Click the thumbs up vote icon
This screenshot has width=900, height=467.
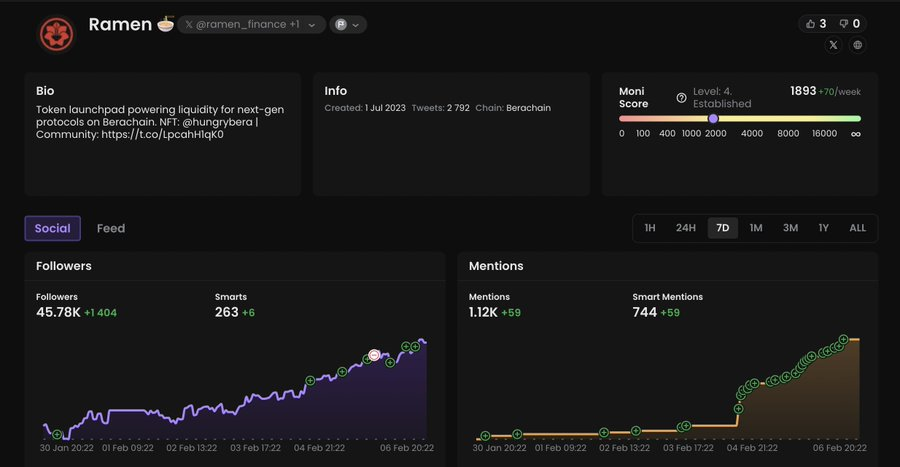[x=809, y=24]
